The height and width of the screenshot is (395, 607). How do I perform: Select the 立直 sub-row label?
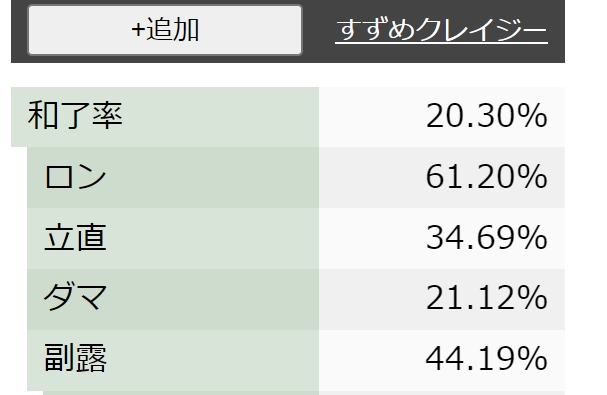click(75, 237)
